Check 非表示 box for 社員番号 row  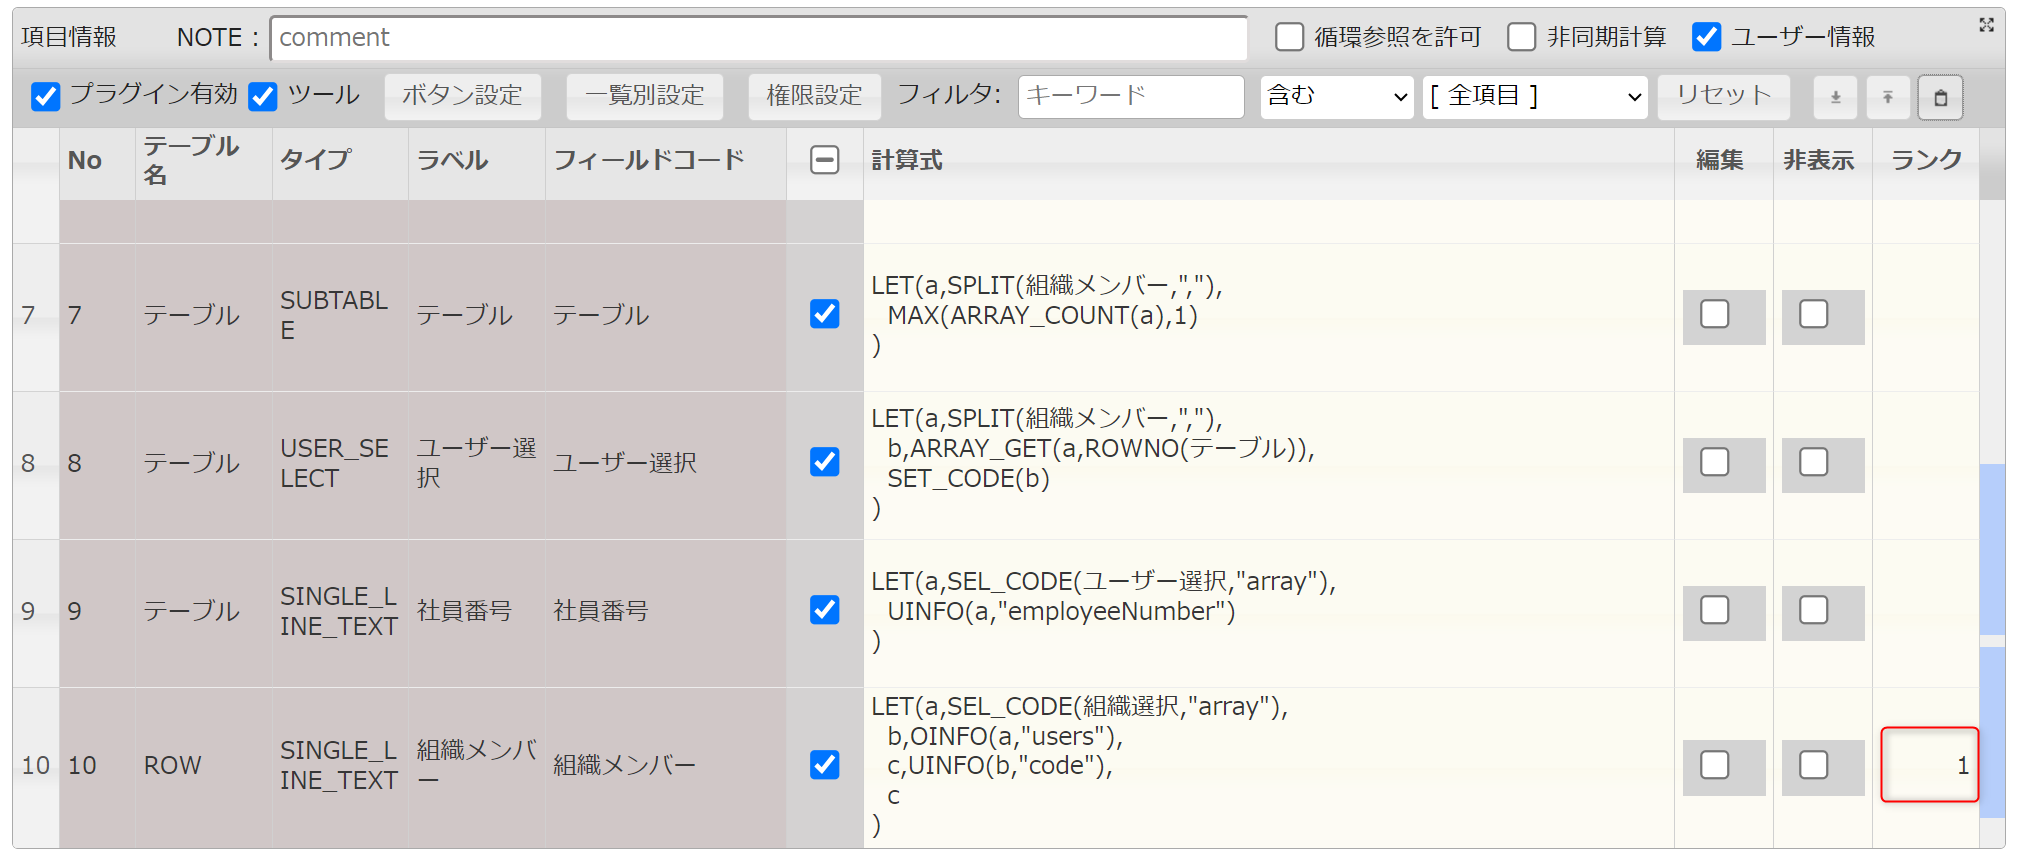click(1814, 610)
